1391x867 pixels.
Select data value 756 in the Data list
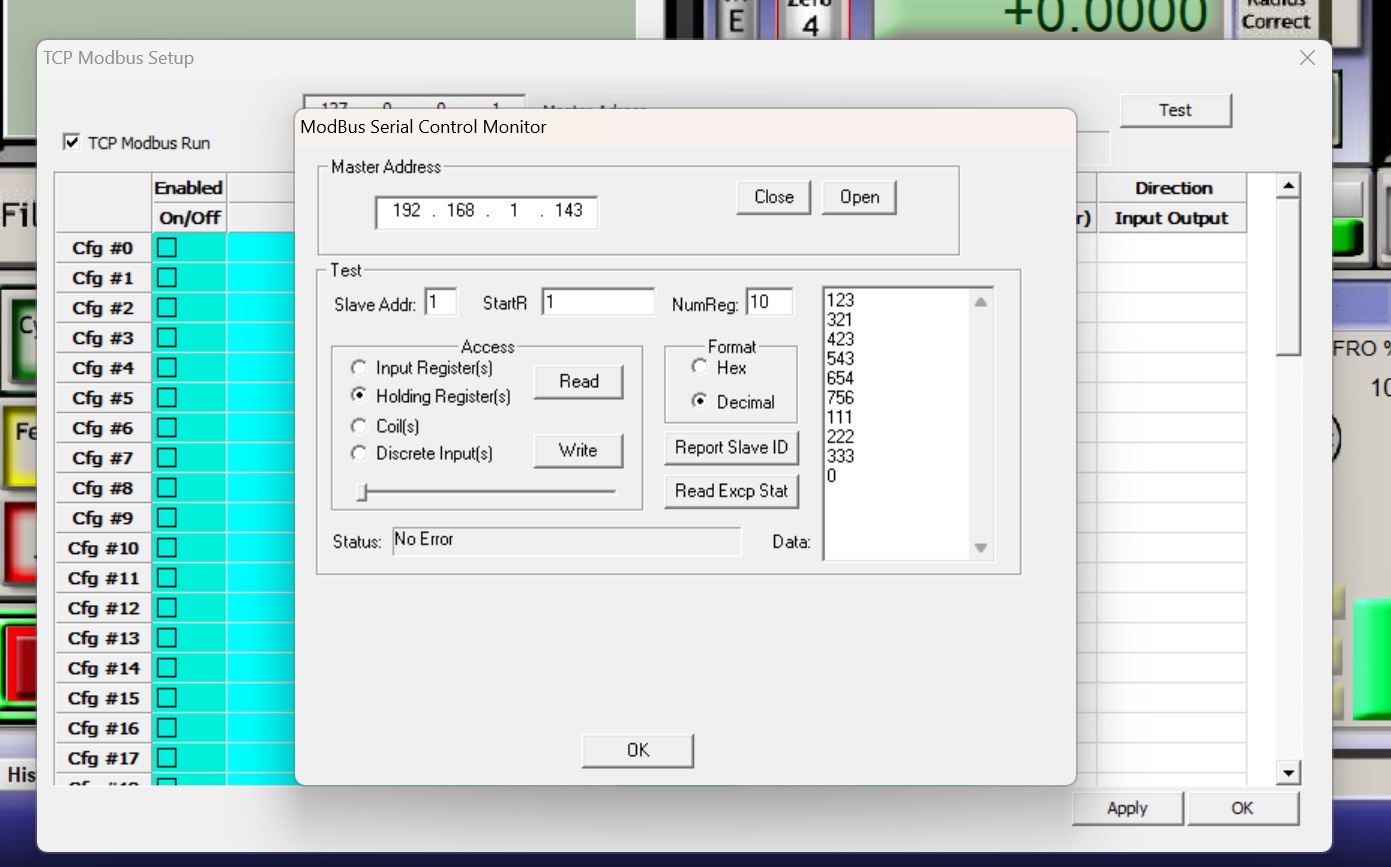[840, 398]
